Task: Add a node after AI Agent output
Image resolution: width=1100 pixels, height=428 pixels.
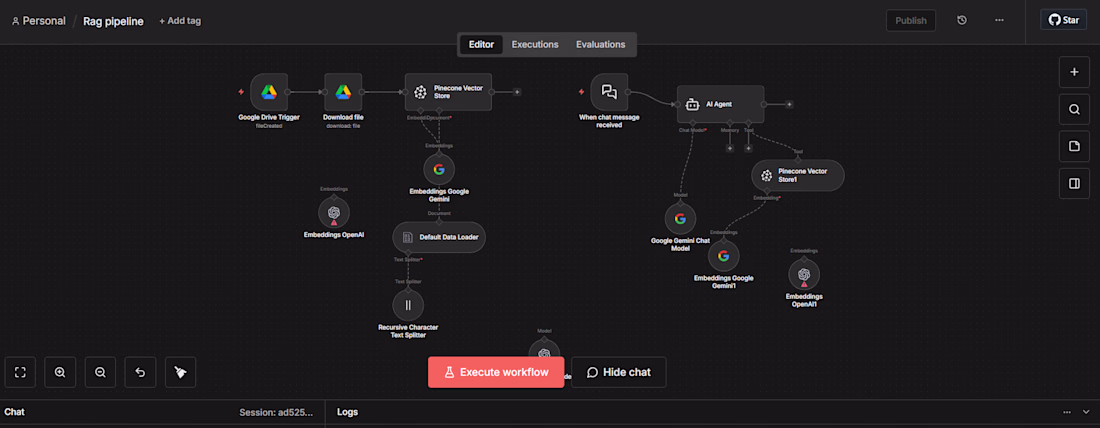Action: click(x=789, y=105)
